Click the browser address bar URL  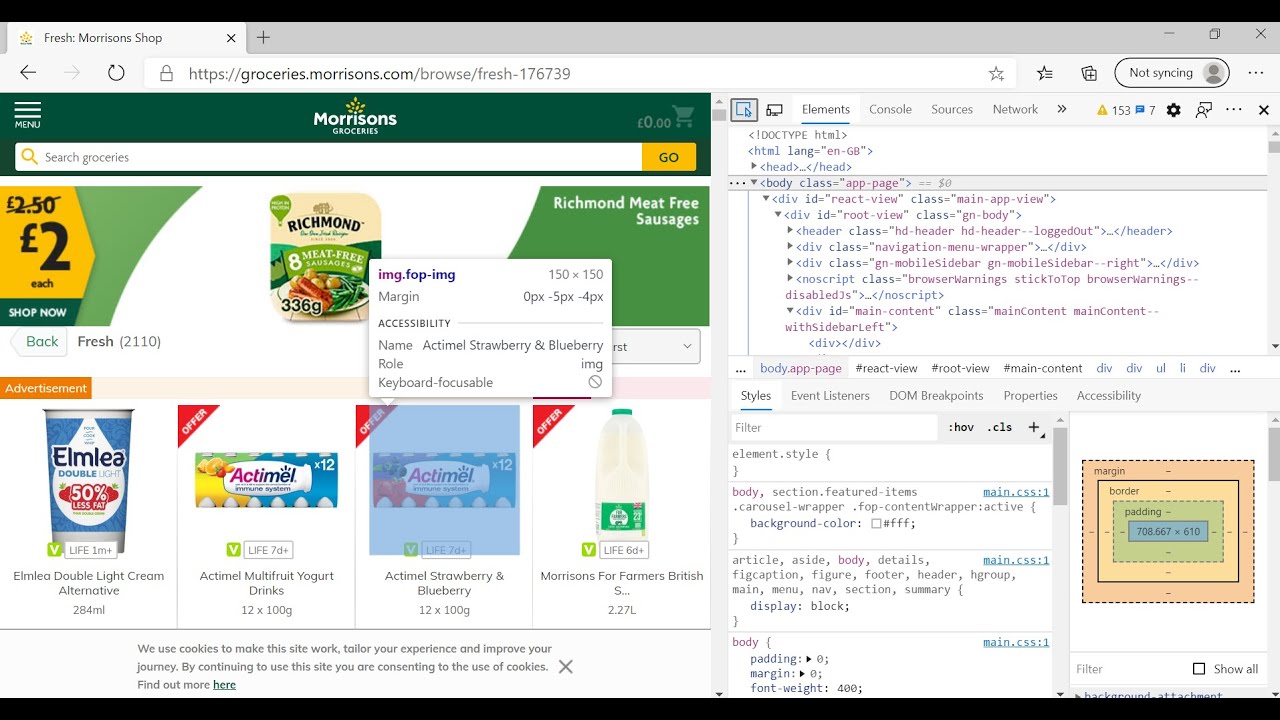click(380, 73)
